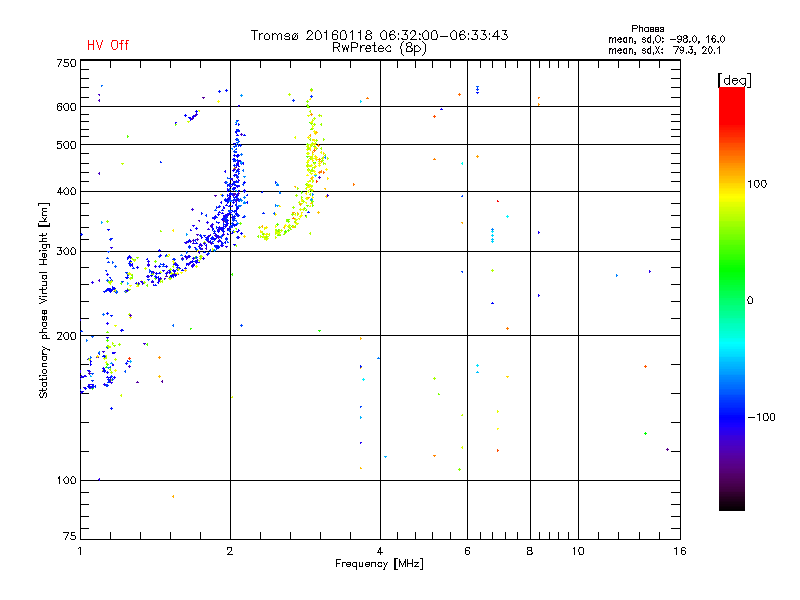Click the Frequency [MHz] axis label
This screenshot has width=800, height=600.
[379, 564]
